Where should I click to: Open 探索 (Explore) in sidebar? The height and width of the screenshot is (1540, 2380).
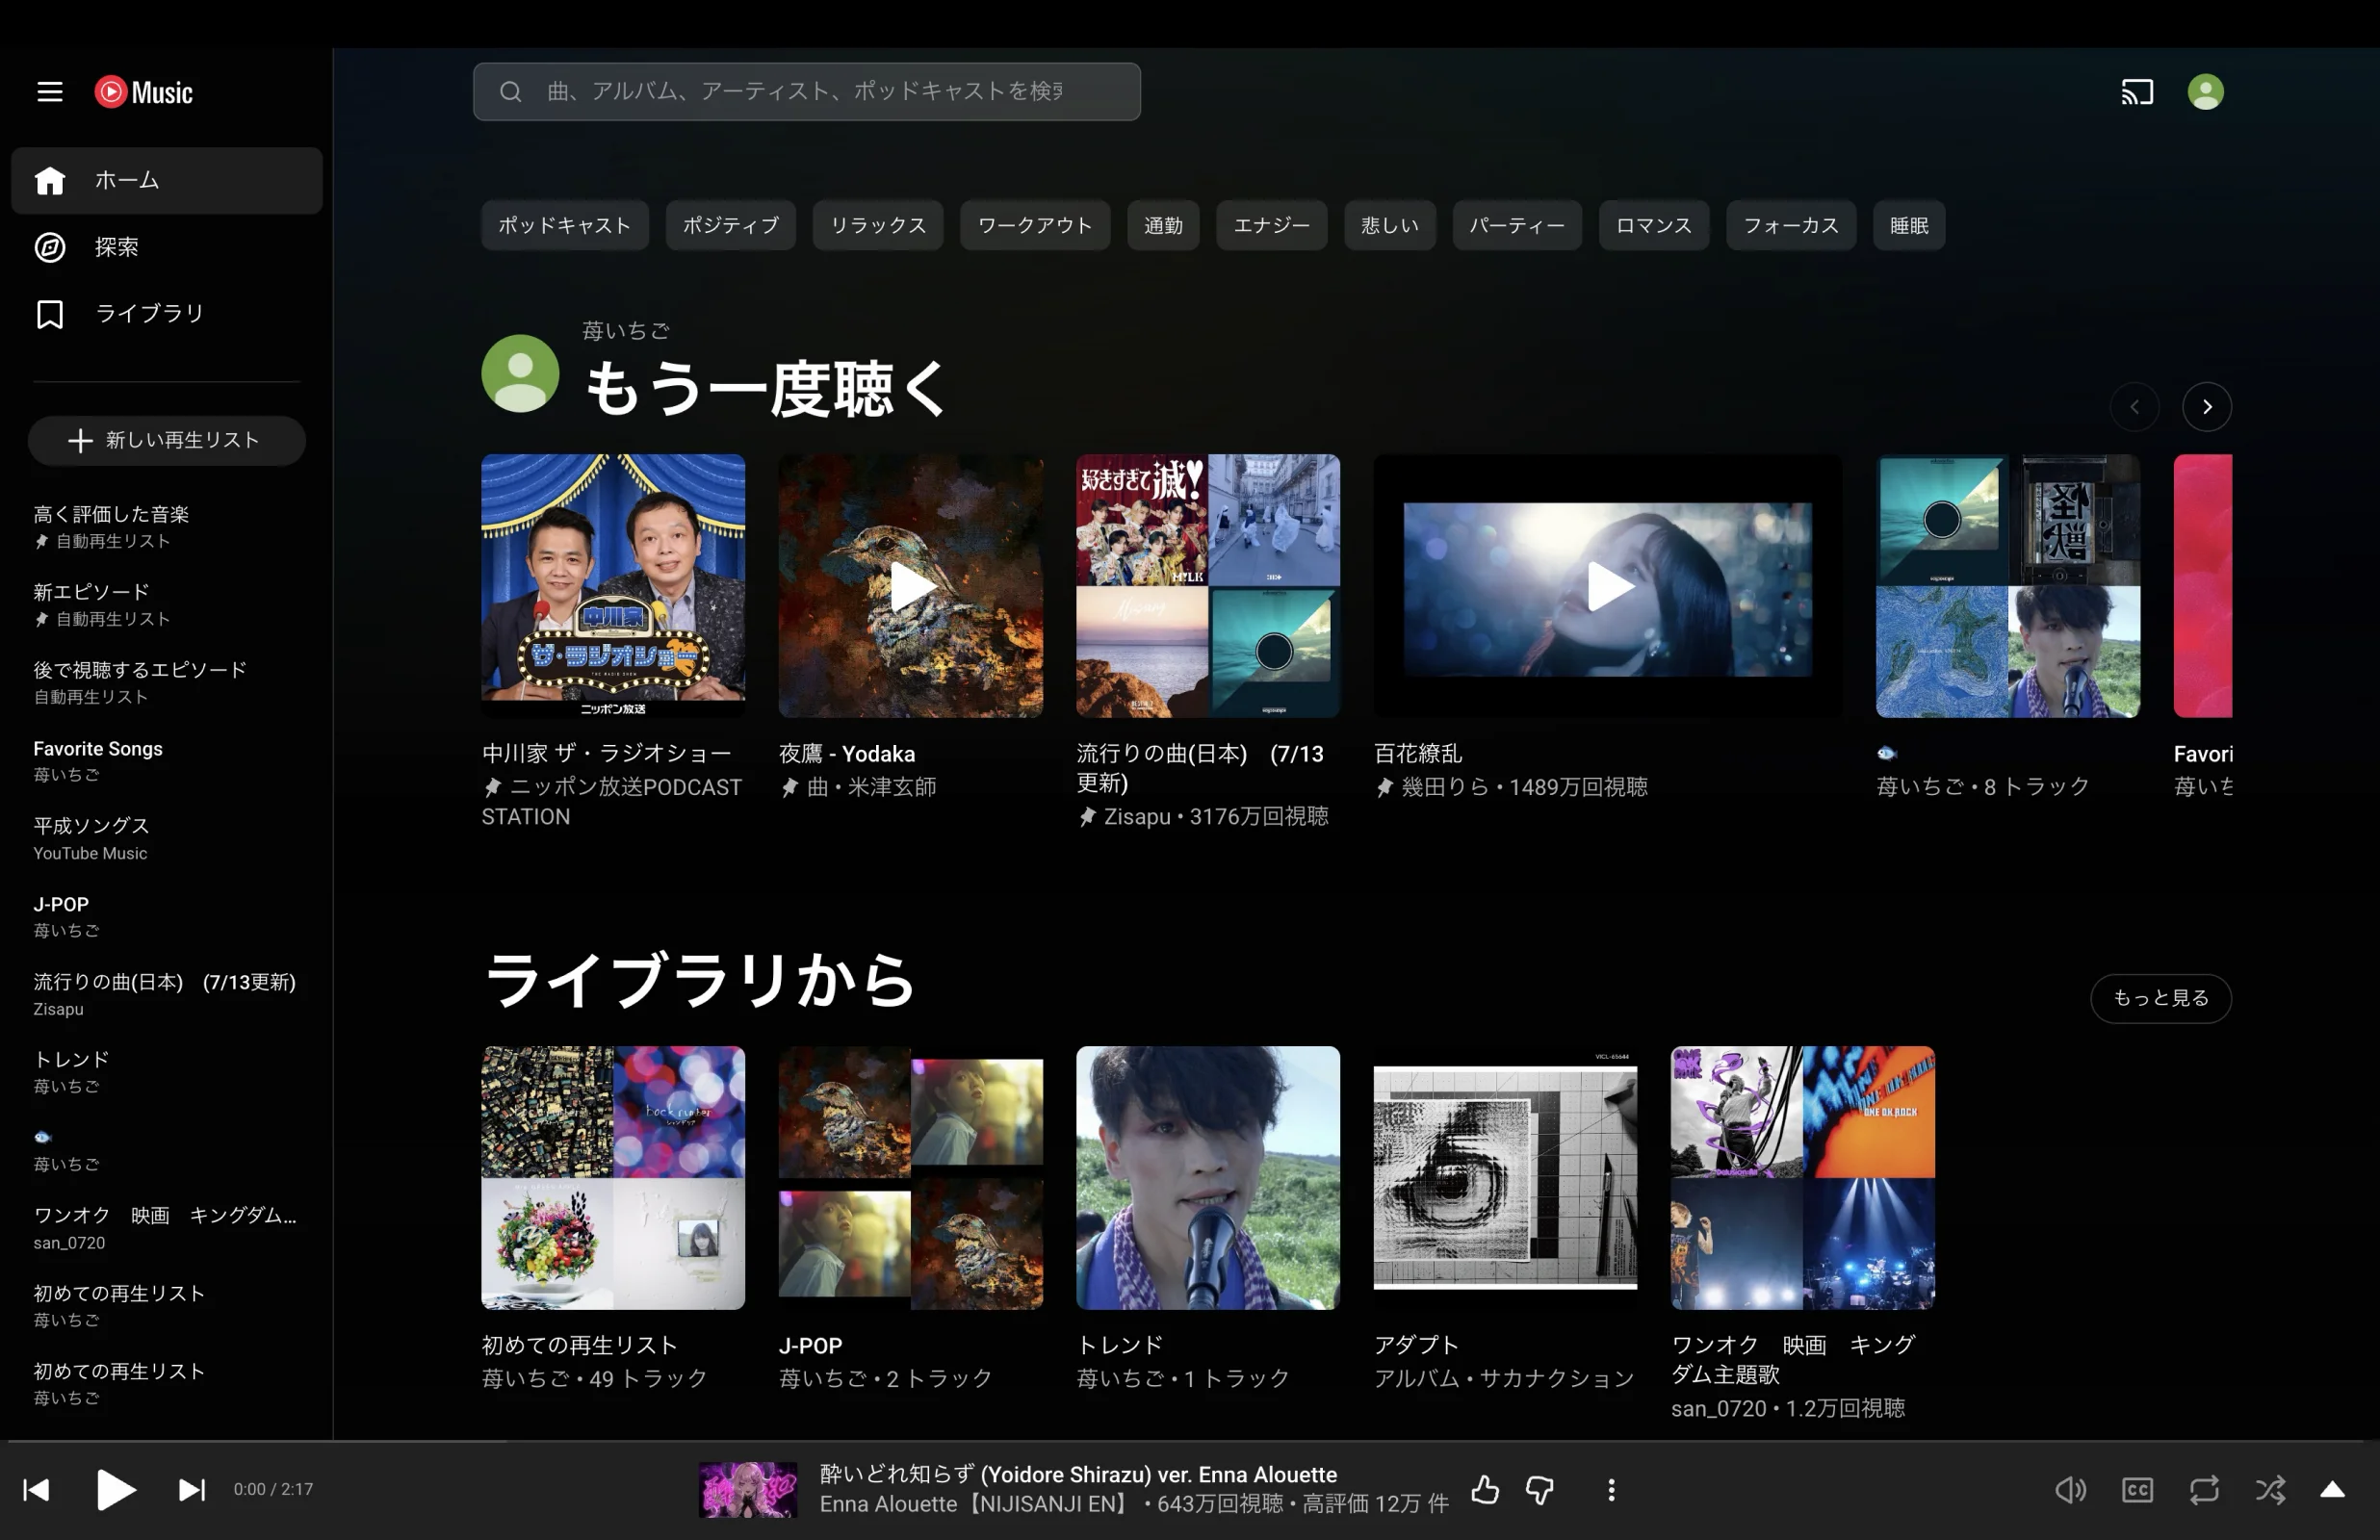pos(167,247)
